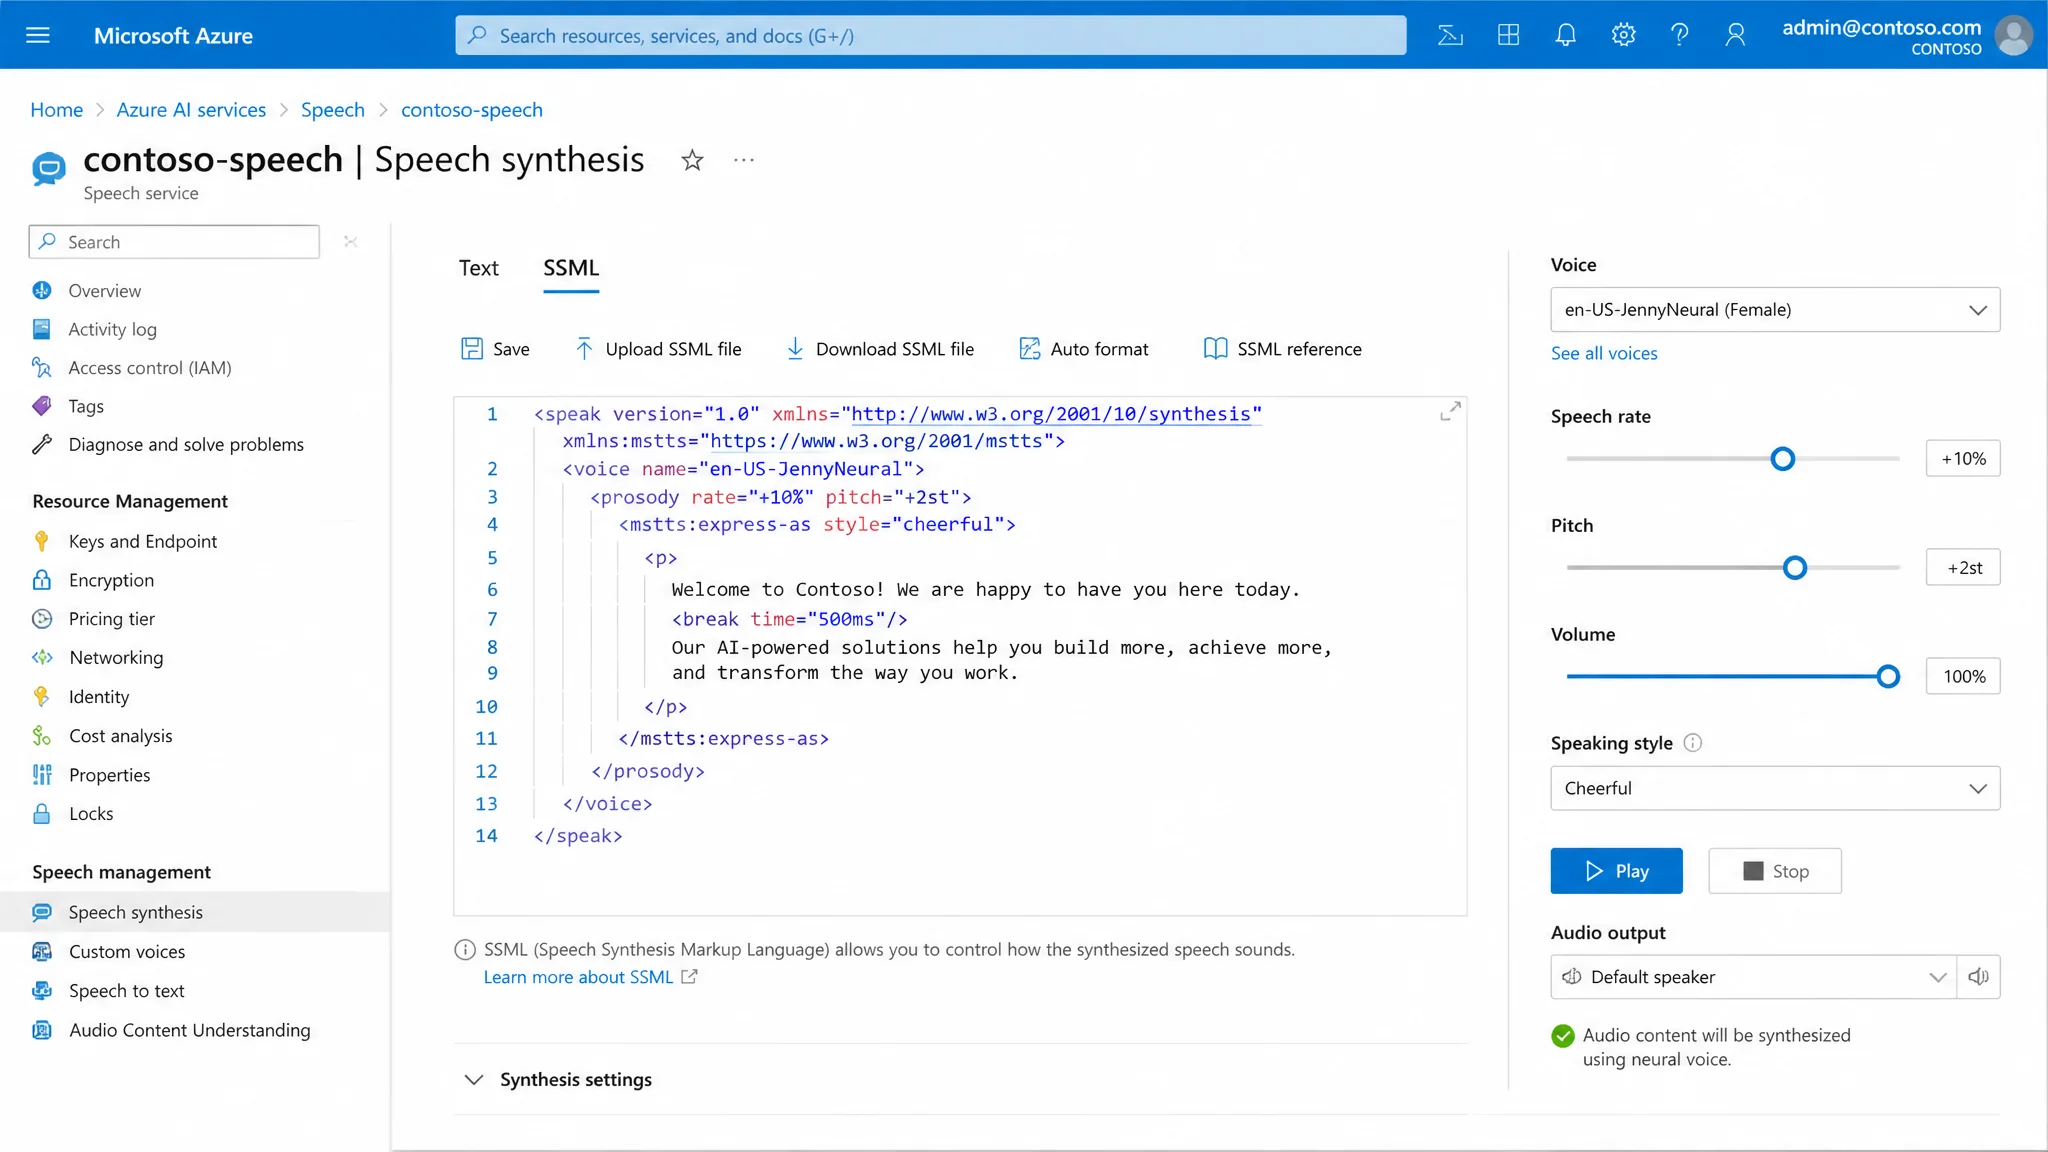Click the Pitch +2st value box

point(1963,568)
